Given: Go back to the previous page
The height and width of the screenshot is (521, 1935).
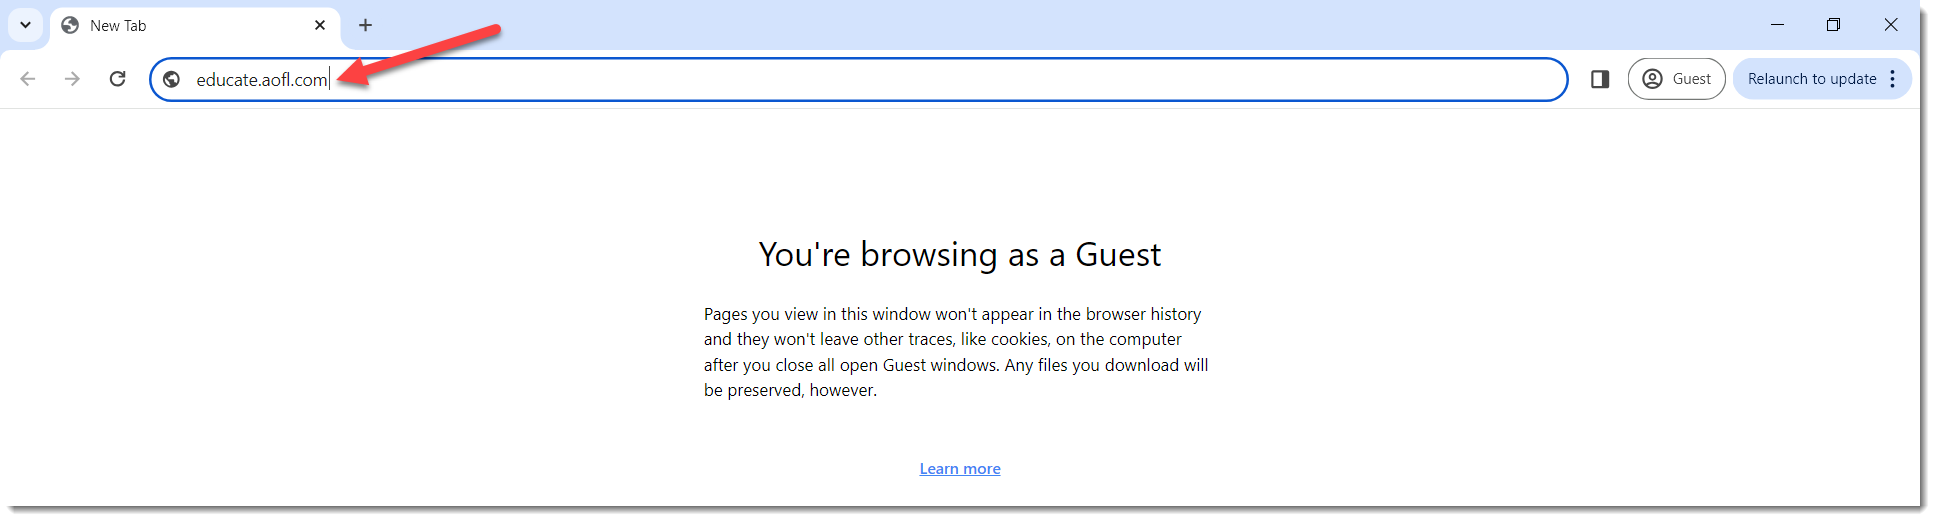Looking at the screenshot, I should (28, 79).
